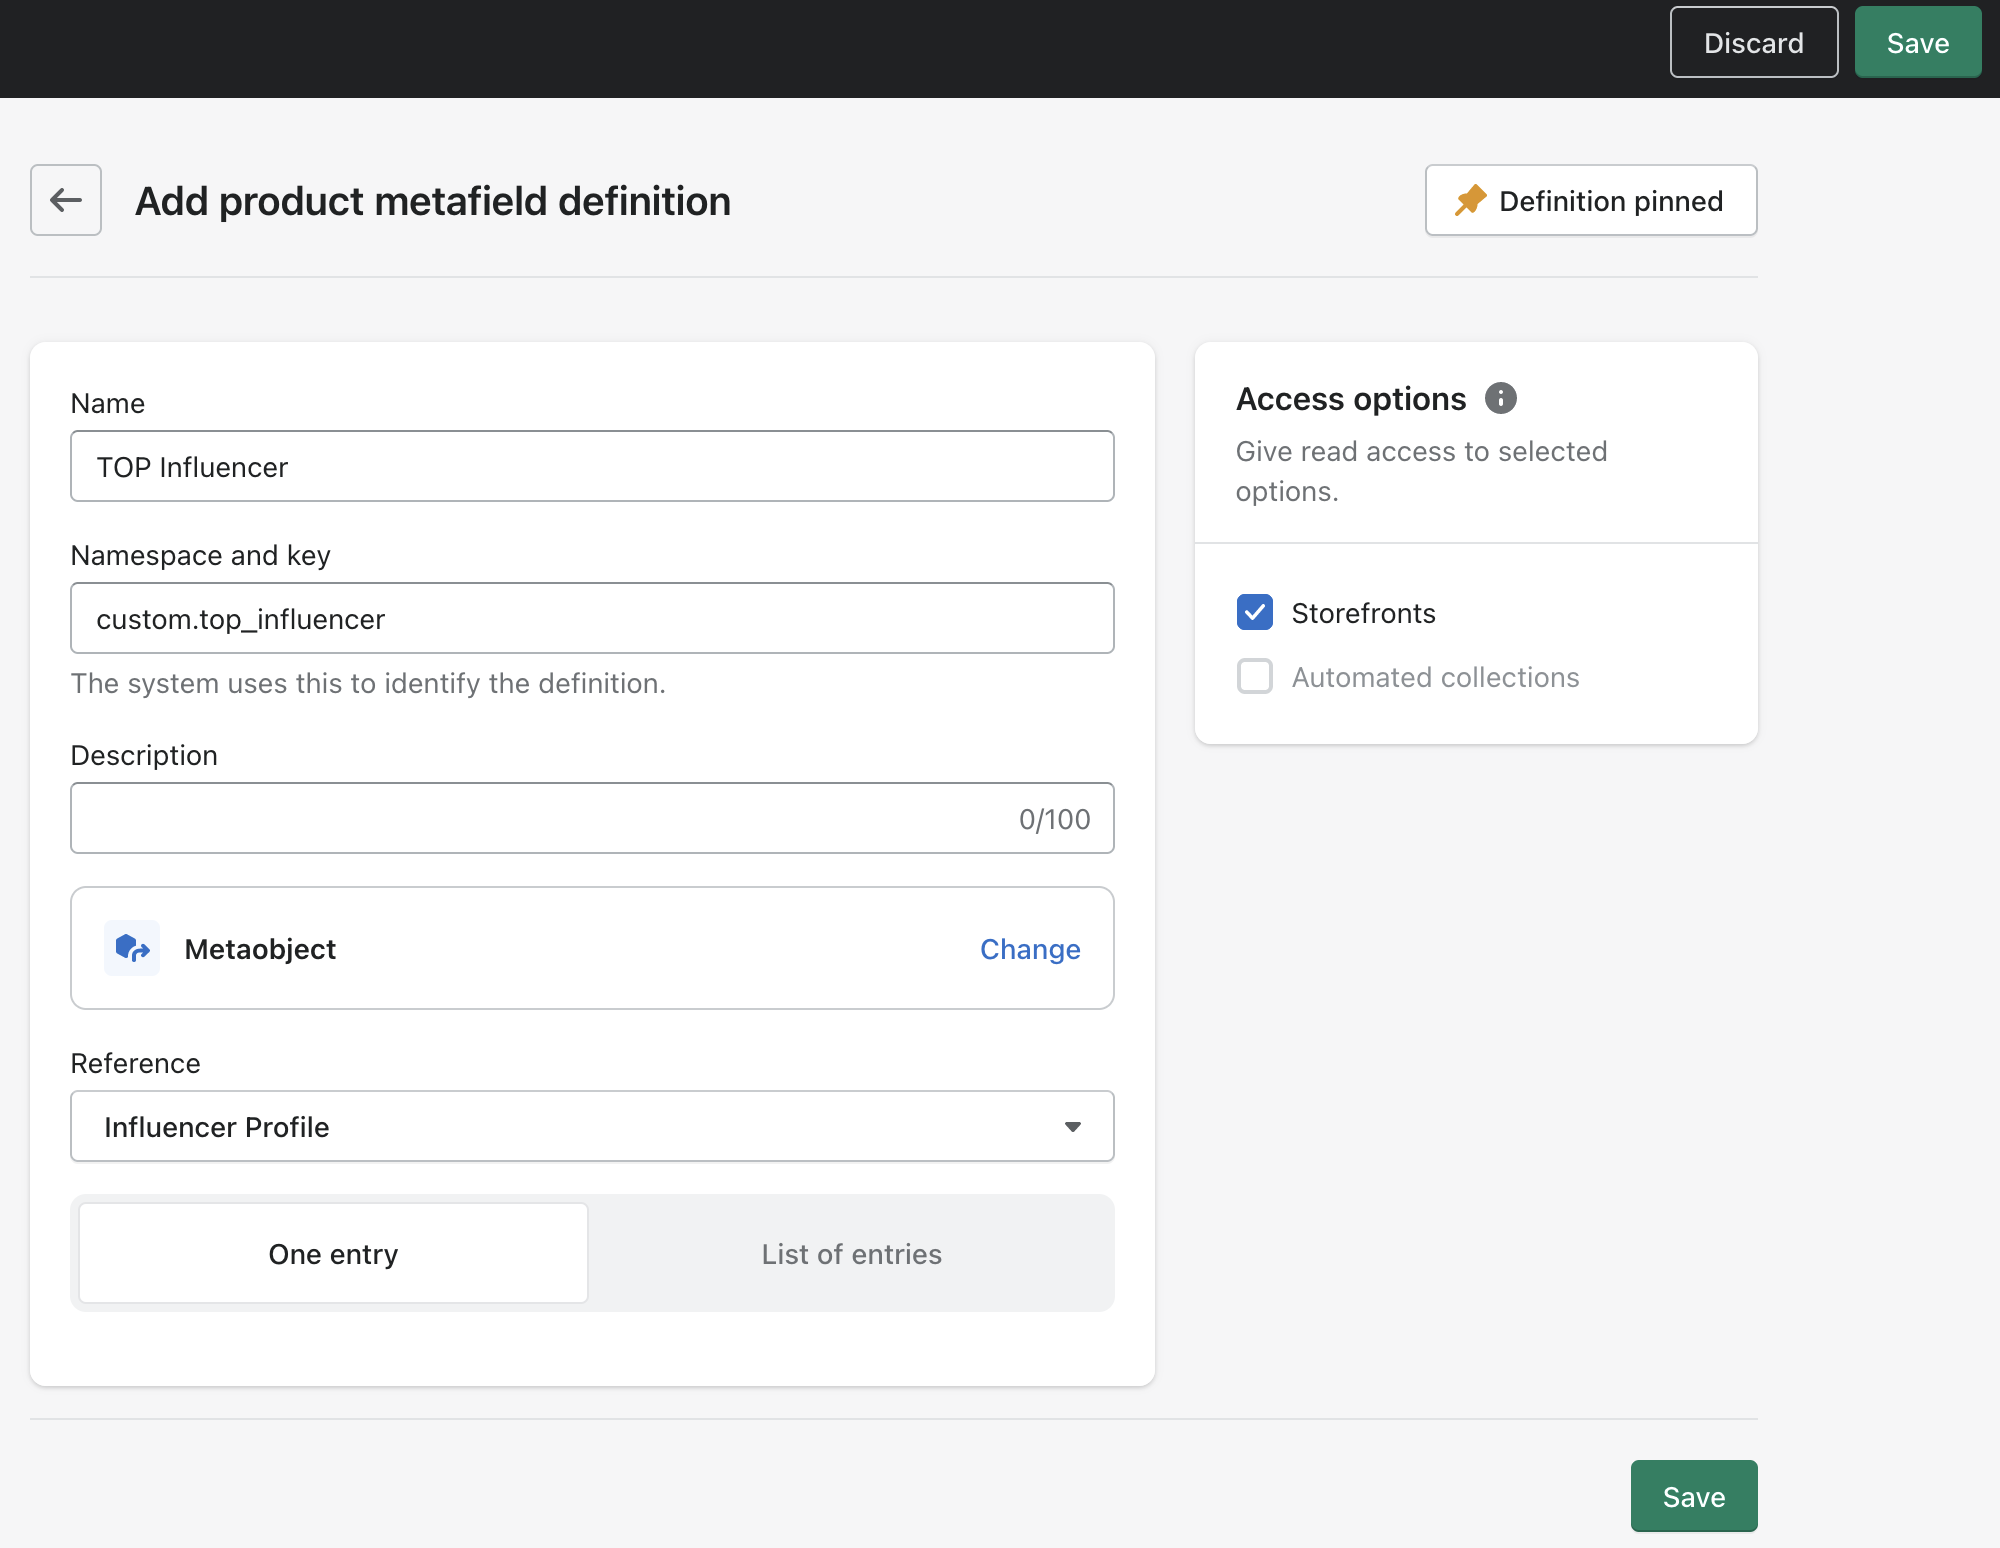Expand the Influencer Profile select box

pos(560,1126)
